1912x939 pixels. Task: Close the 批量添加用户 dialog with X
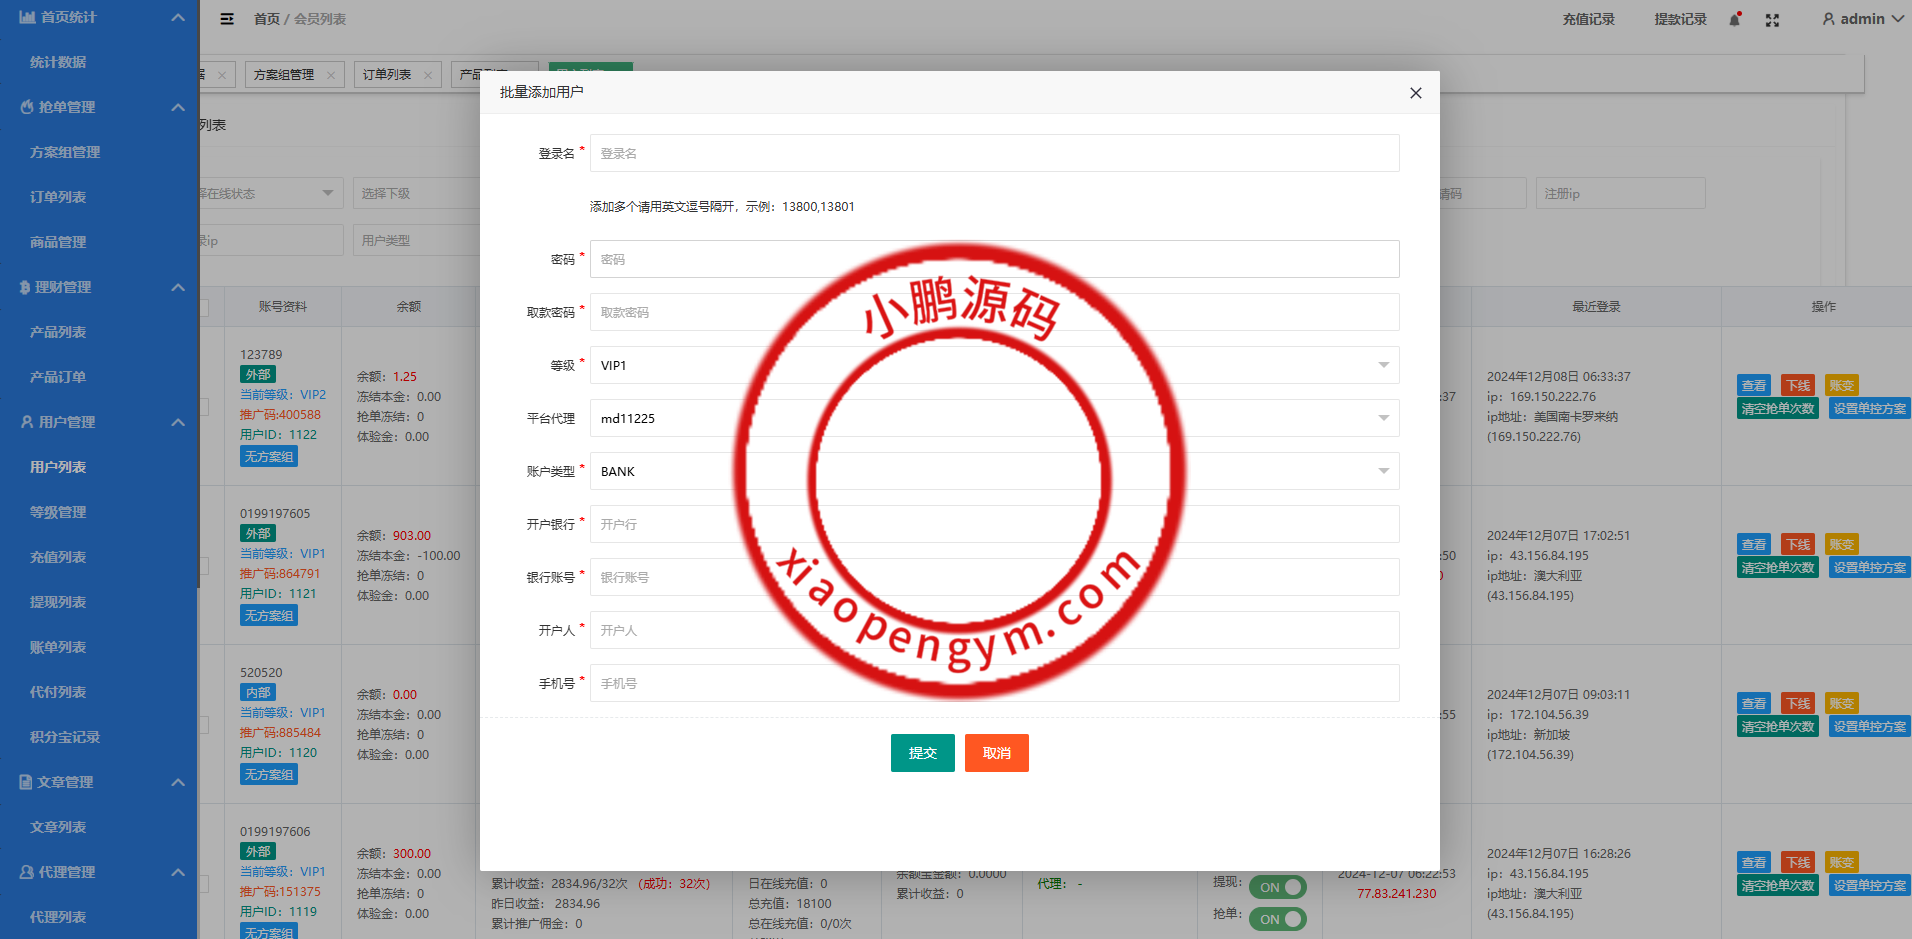point(1415,93)
